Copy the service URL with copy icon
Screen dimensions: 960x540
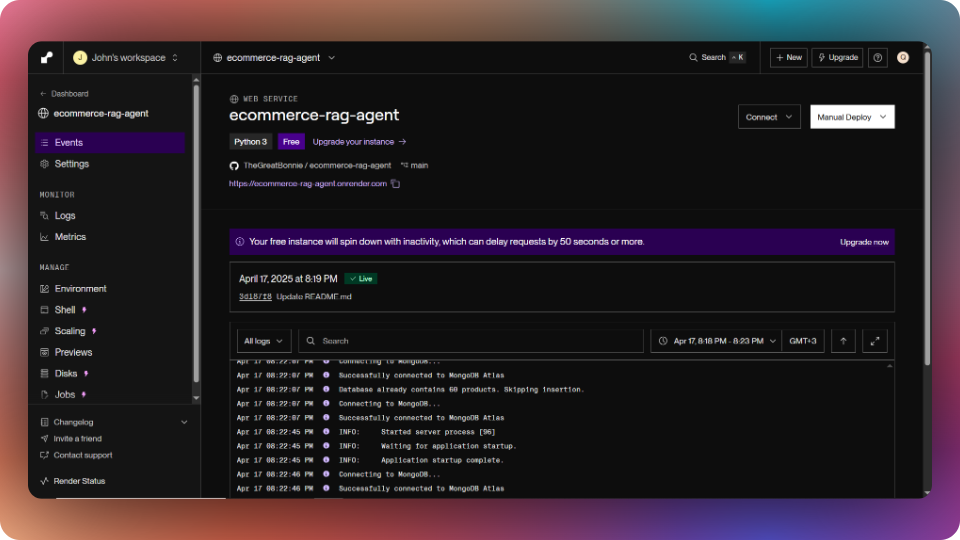pyautogui.click(x=396, y=184)
